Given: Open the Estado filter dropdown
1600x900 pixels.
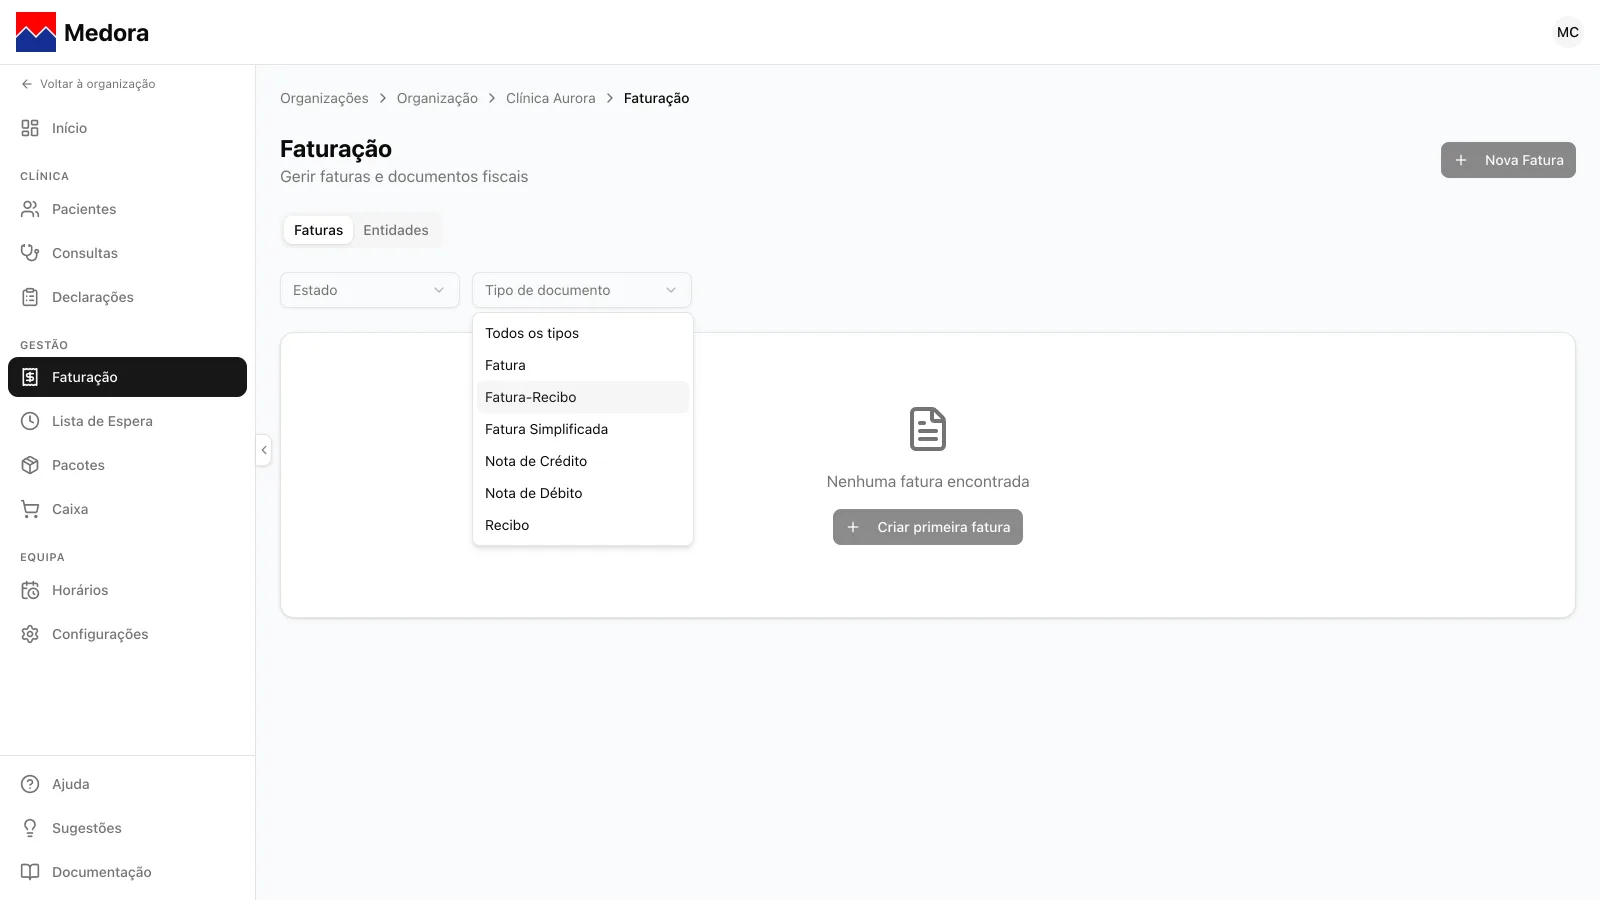Looking at the screenshot, I should 370,290.
